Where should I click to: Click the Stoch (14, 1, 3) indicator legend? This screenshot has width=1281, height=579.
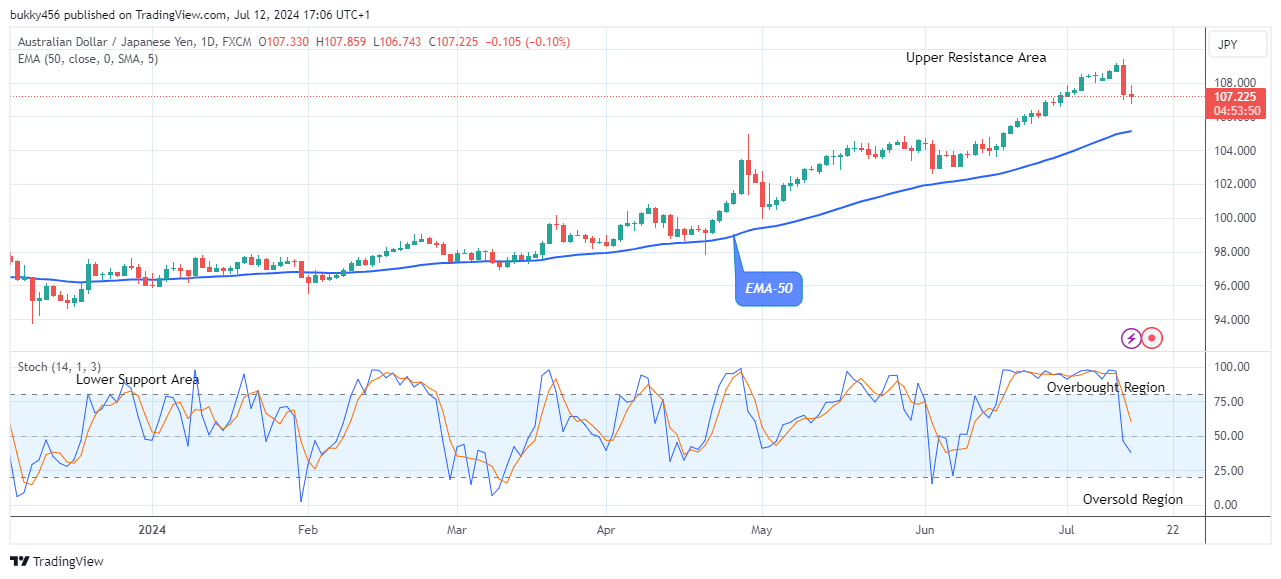pos(59,367)
